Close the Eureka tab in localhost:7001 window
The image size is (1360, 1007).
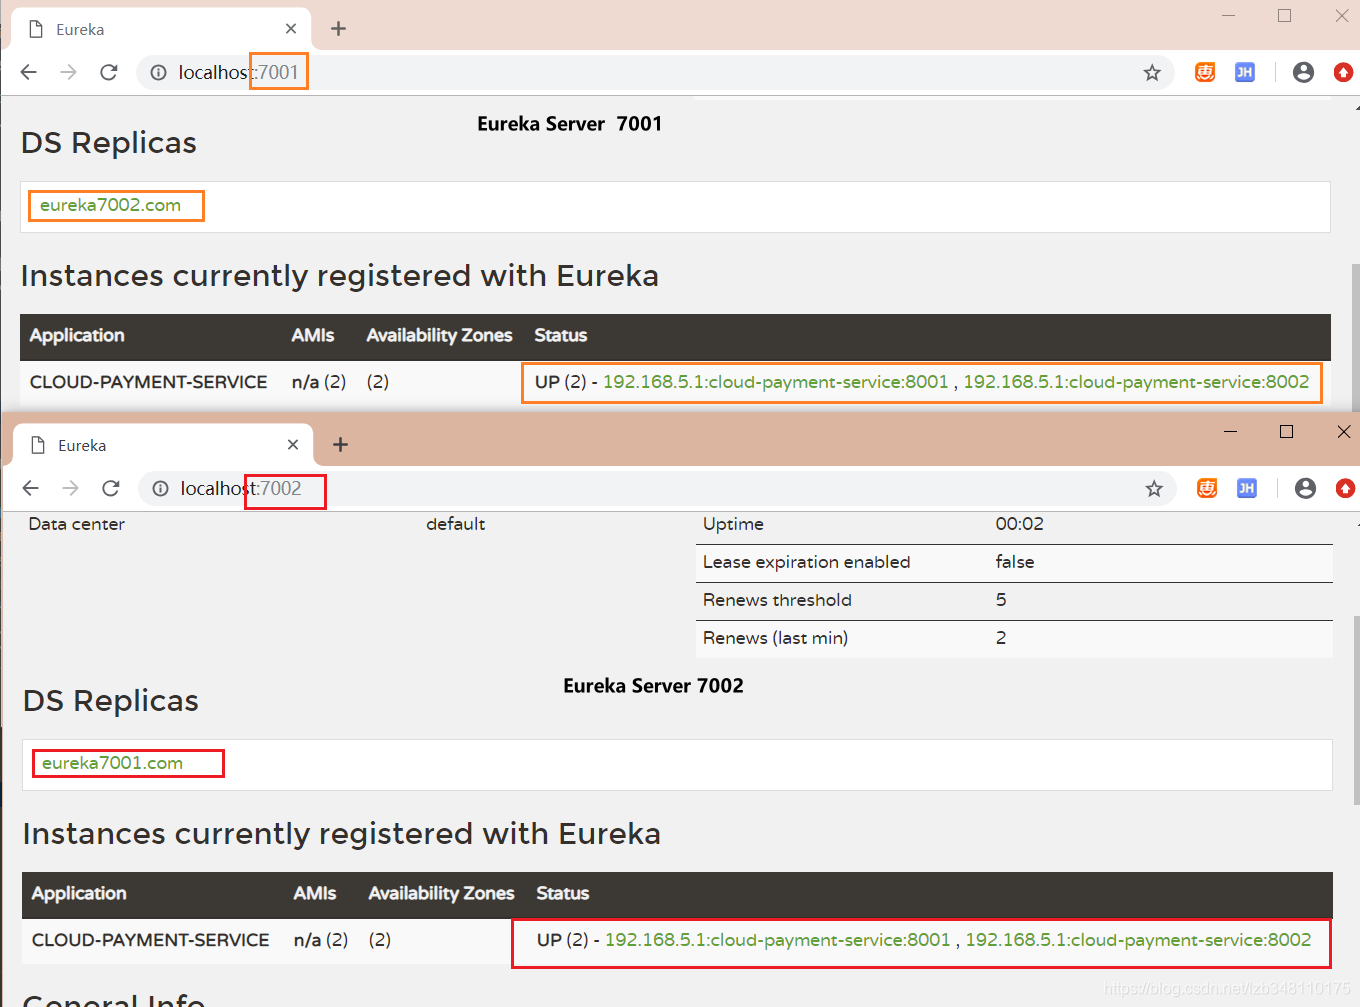(x=291, y=29)
